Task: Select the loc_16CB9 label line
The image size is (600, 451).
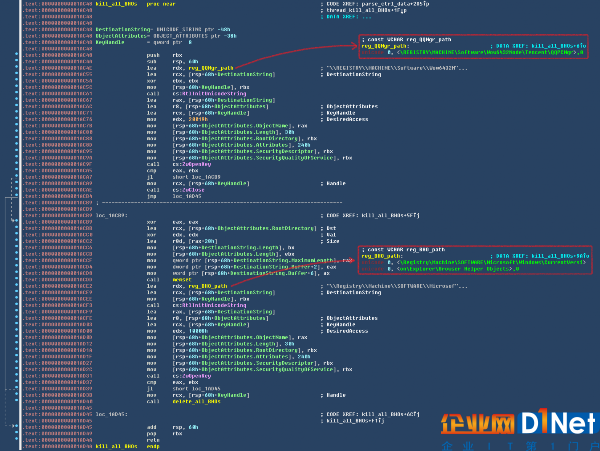Action: click(x=112, y=215)
